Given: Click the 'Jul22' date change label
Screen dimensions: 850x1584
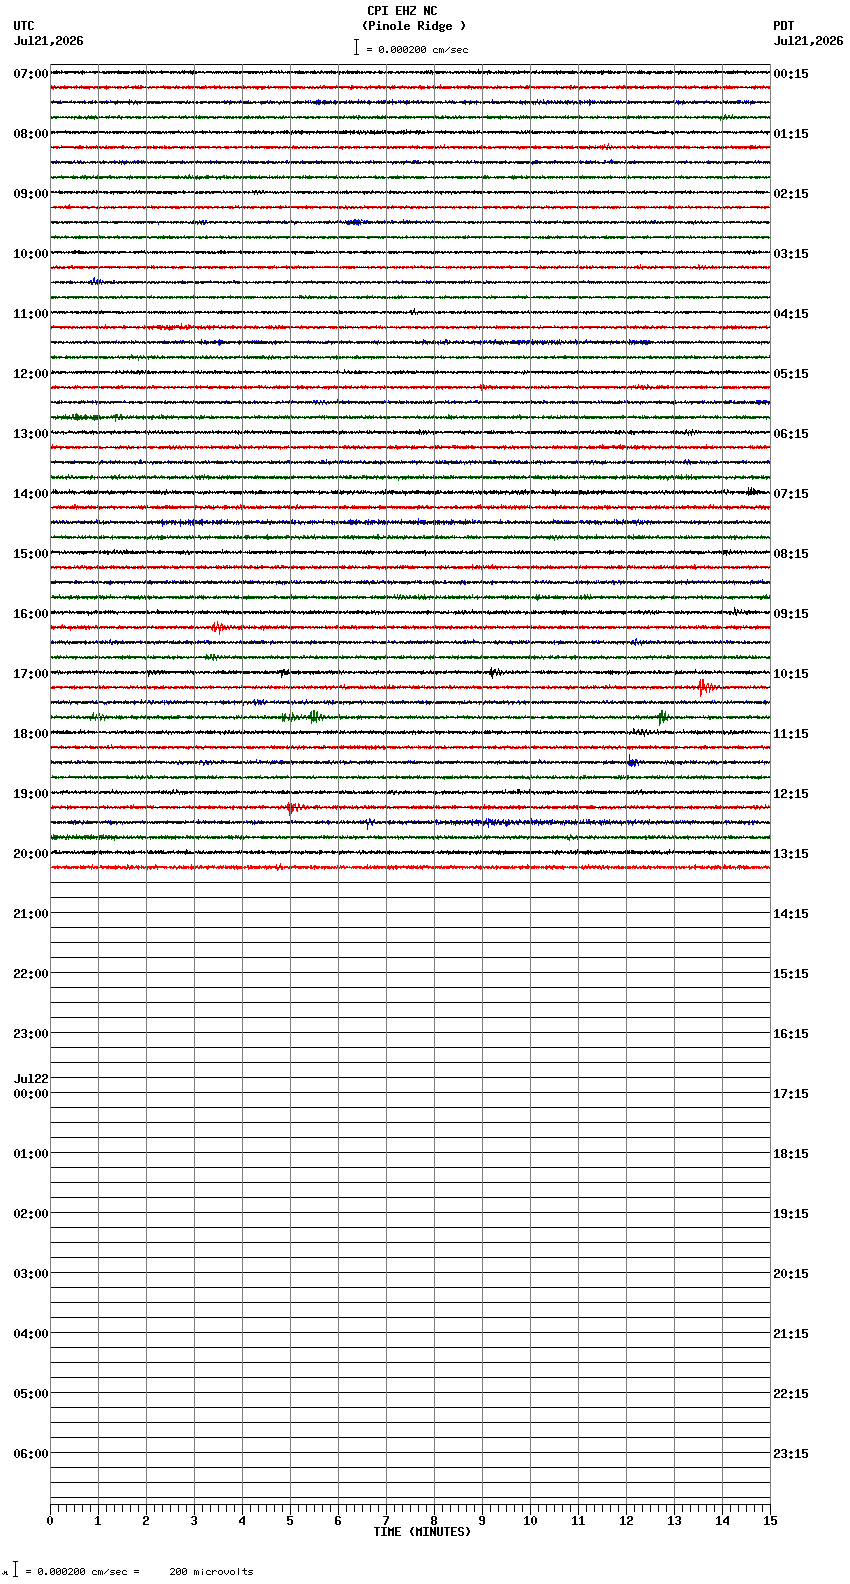Looking at the screenshot, I should pos(31,1079).
